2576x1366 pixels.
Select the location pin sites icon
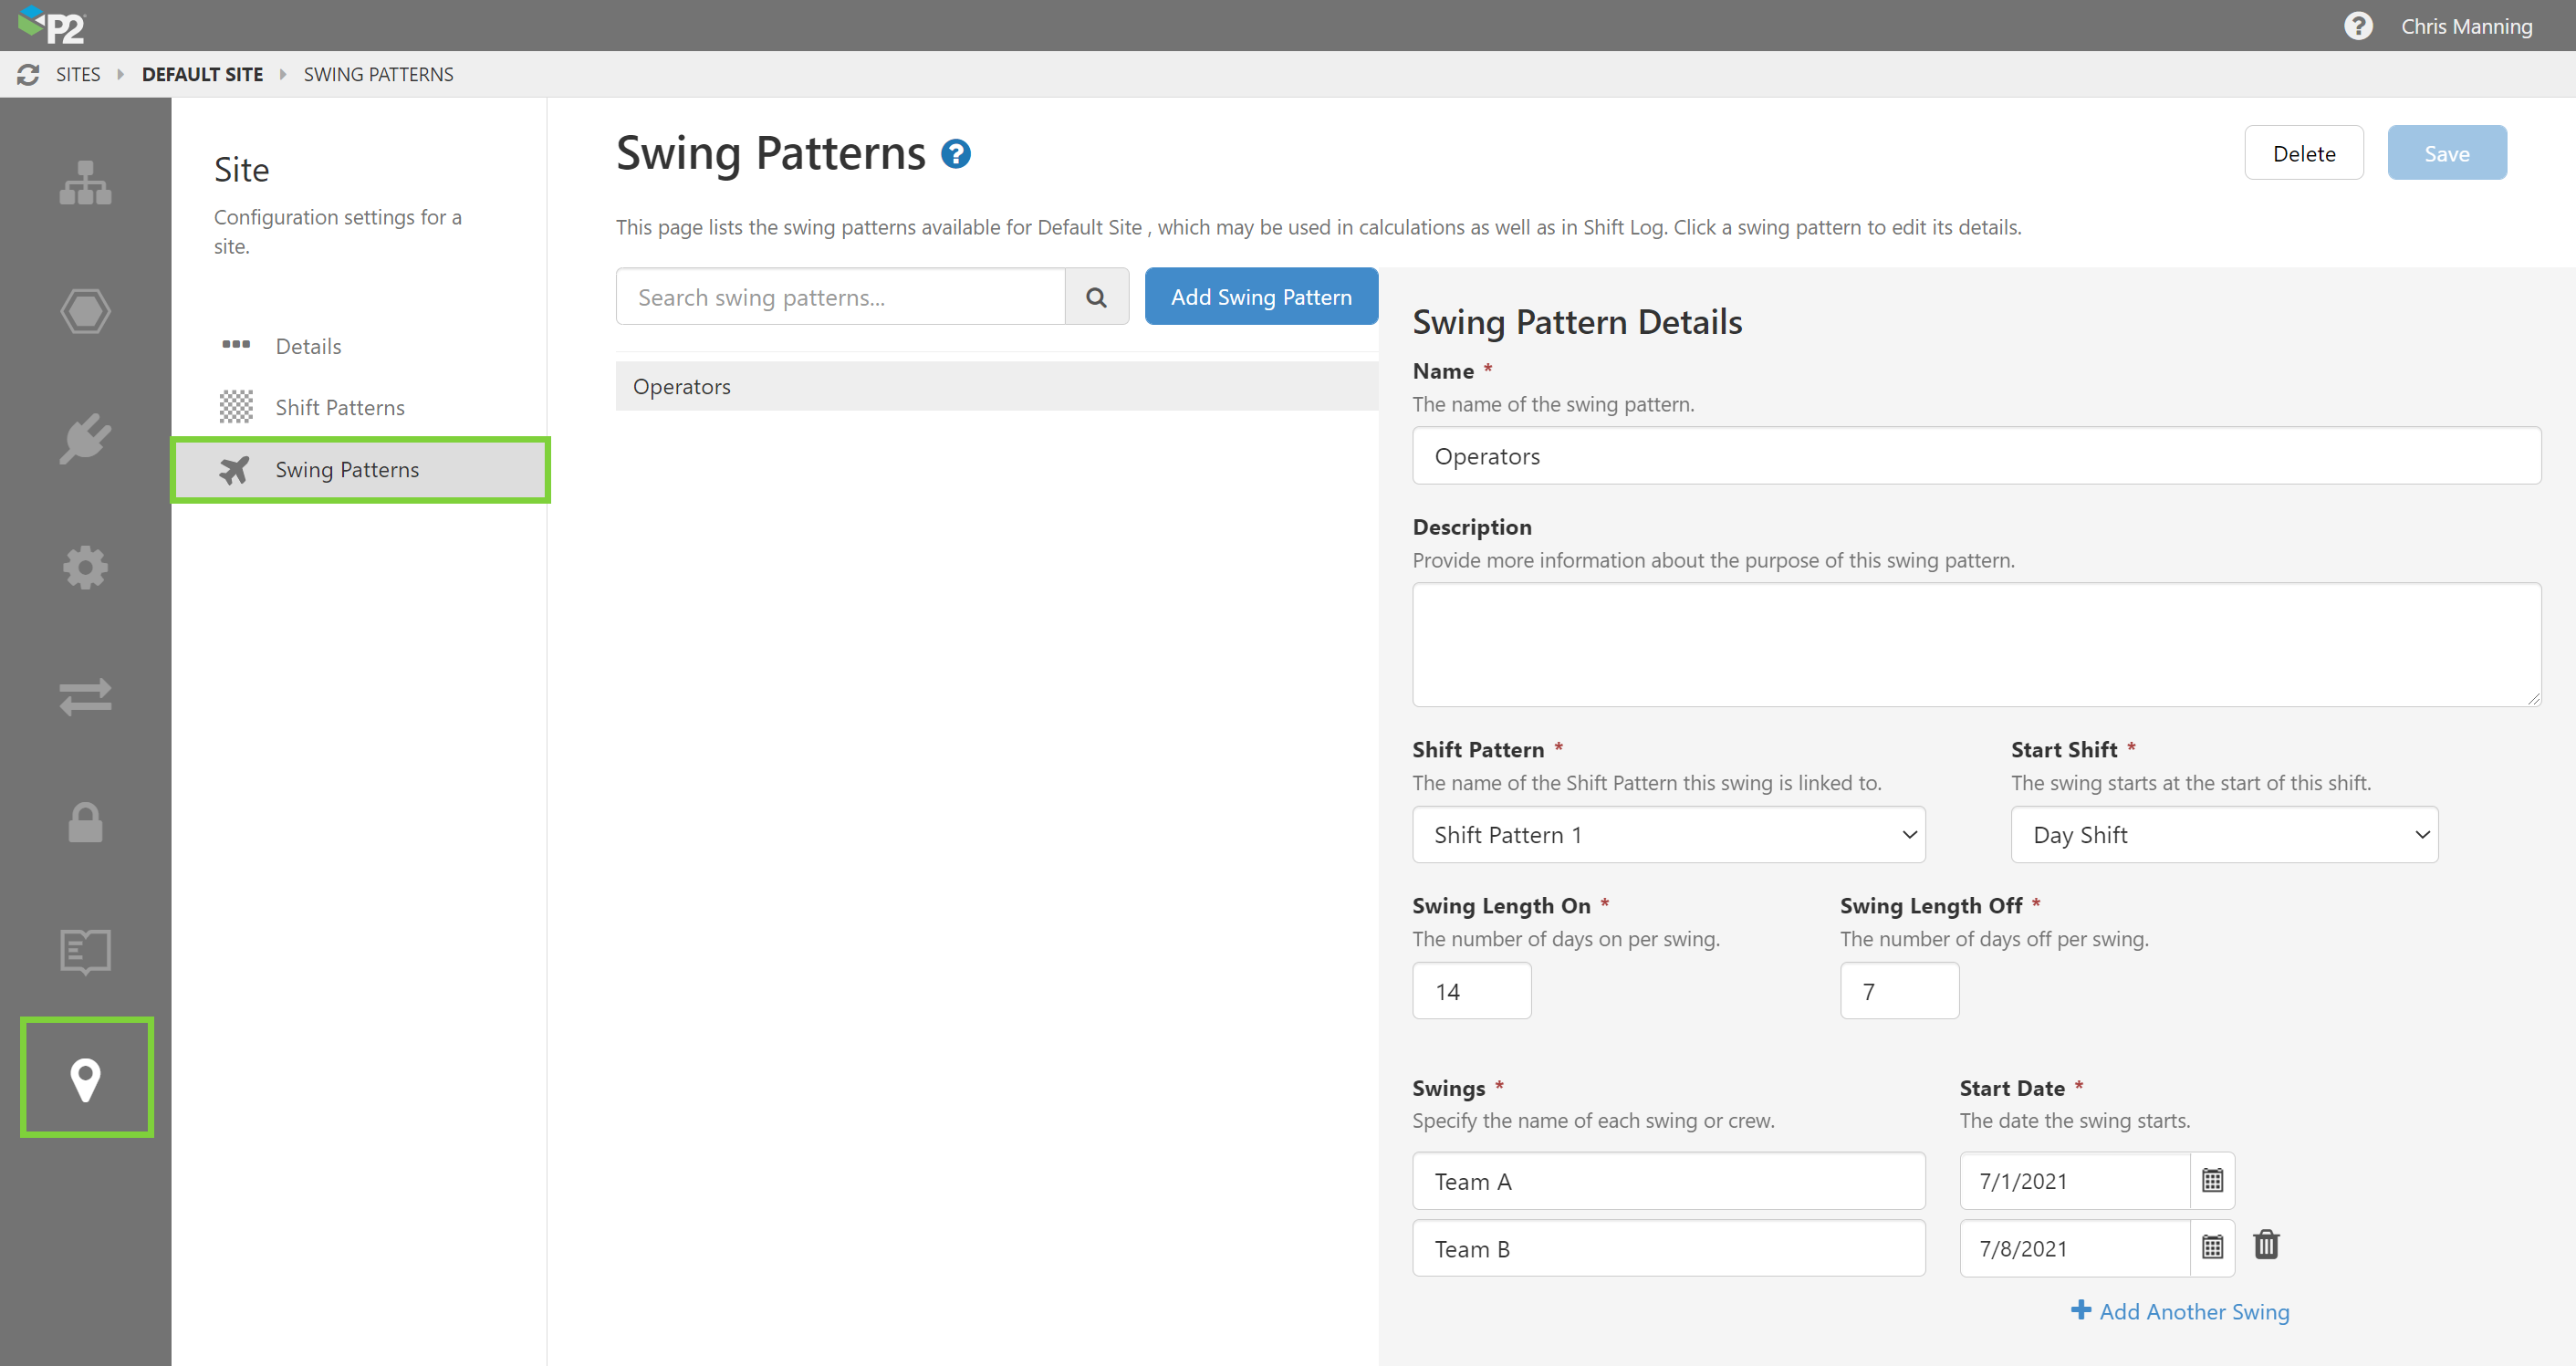85,1079
